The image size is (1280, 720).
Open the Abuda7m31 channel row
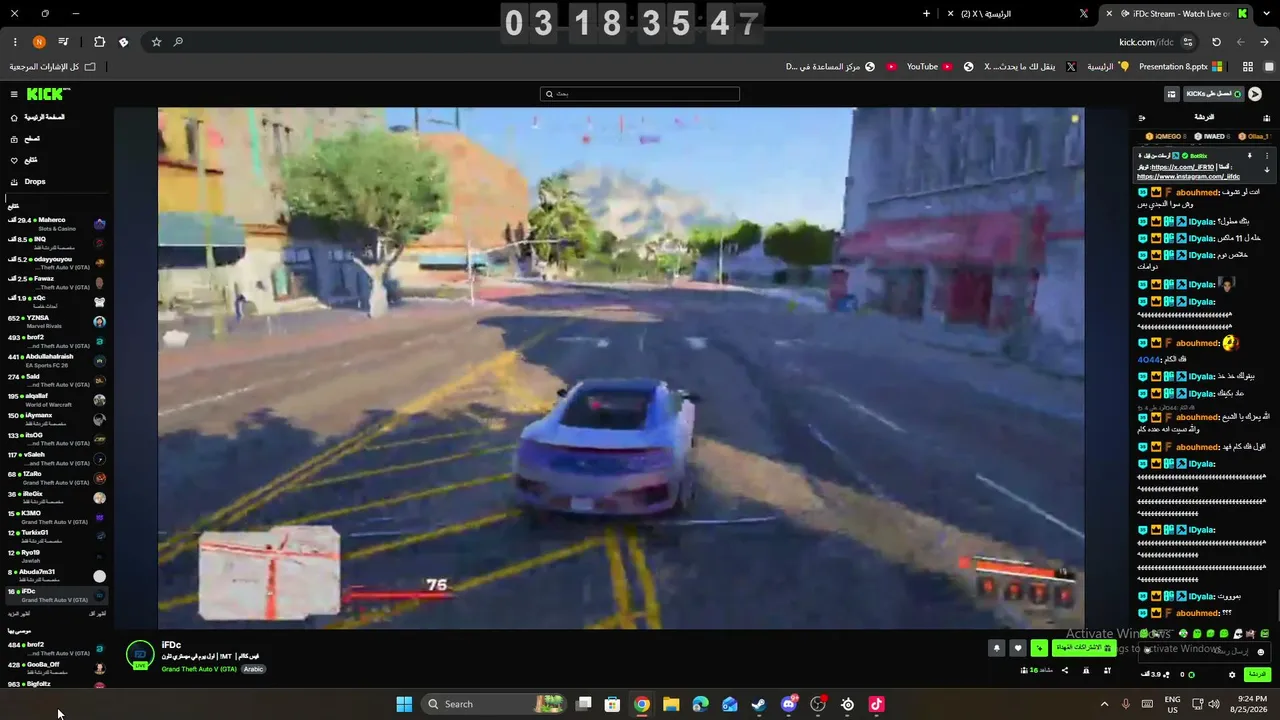[57, 575]
